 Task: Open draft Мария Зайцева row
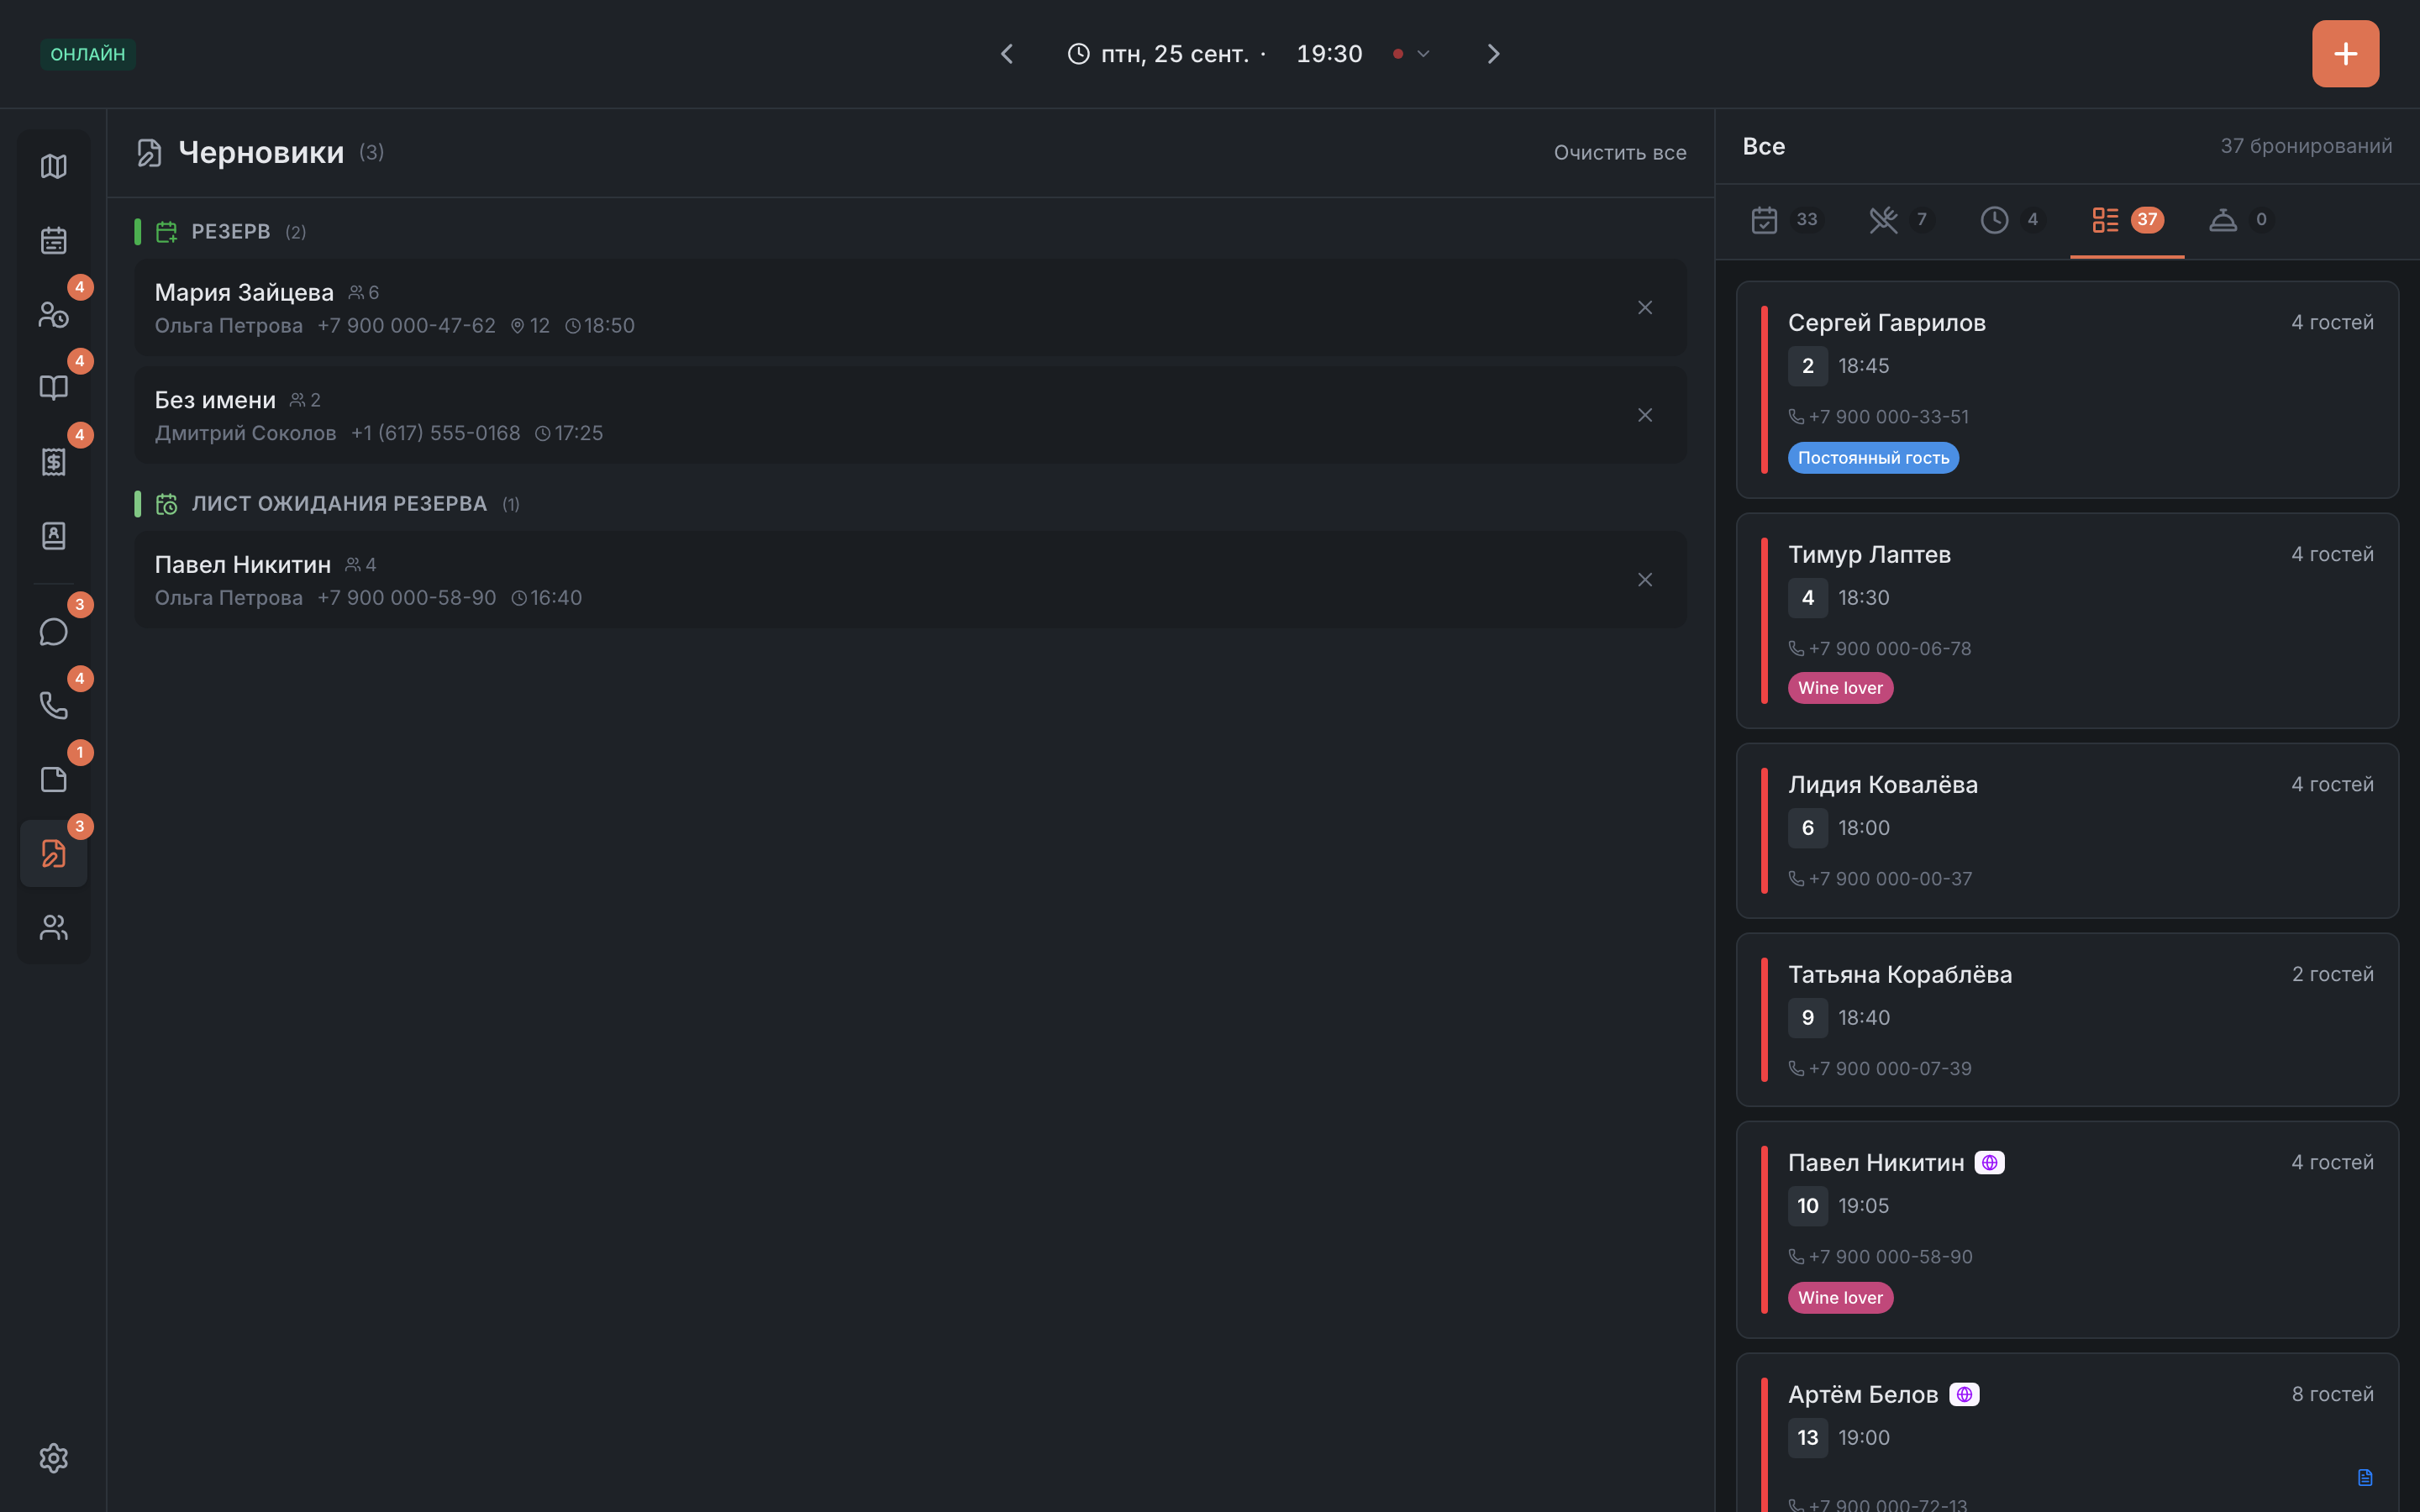(910, 308)
